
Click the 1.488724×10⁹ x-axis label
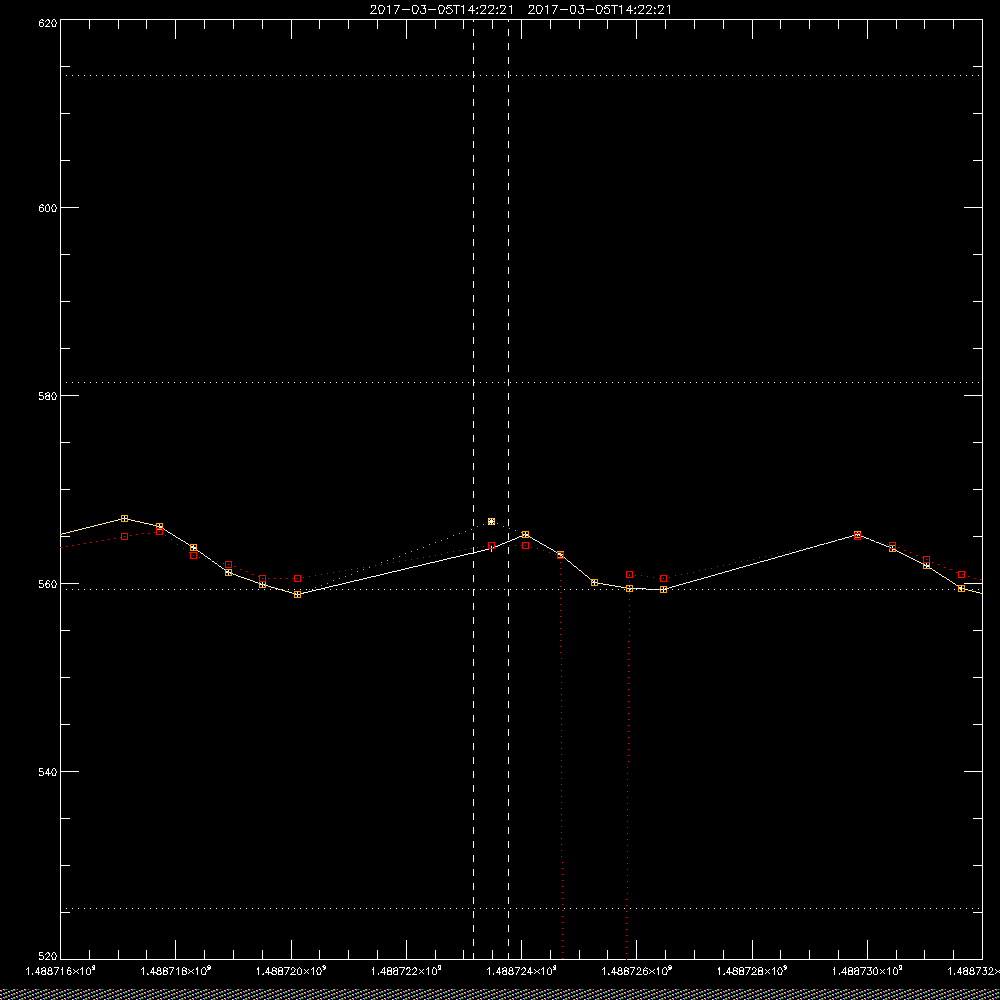pos(522,971)
